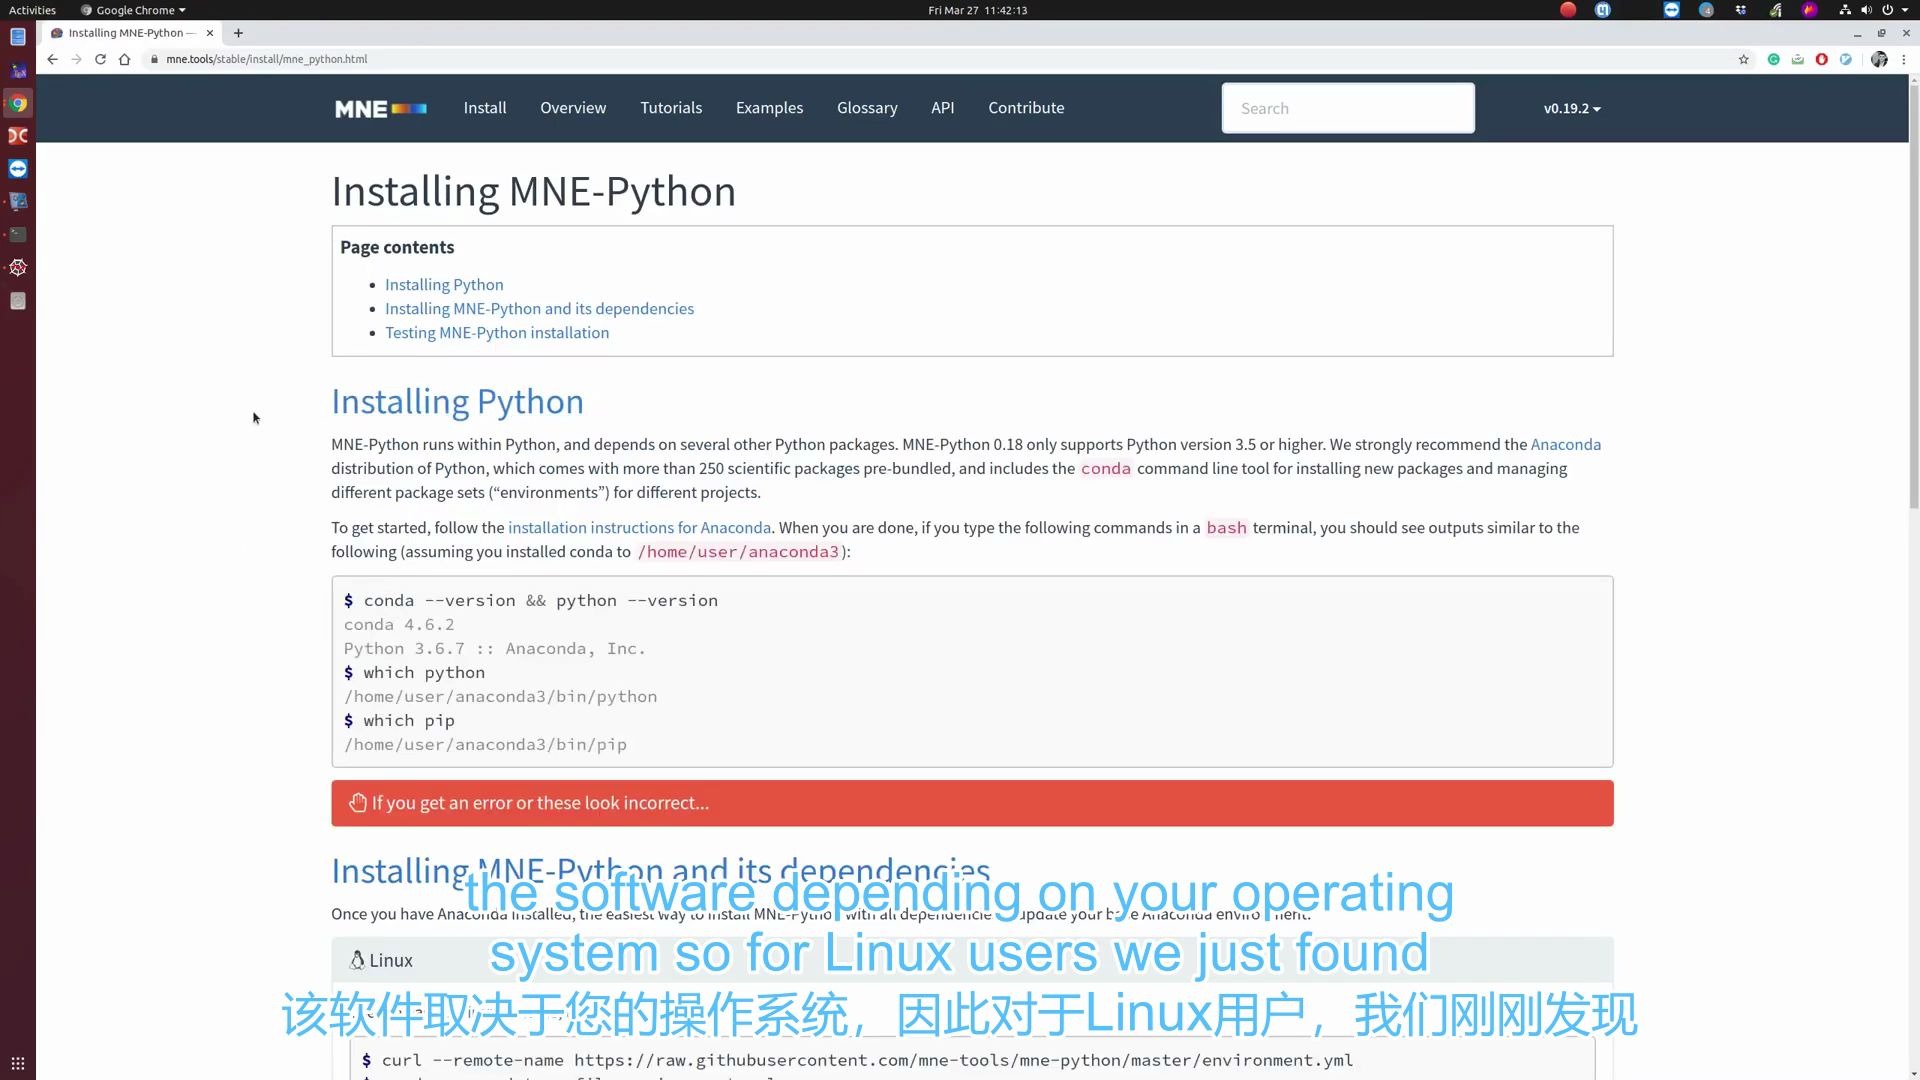Click the red recording tray indicator

[x=1568, y=10]
